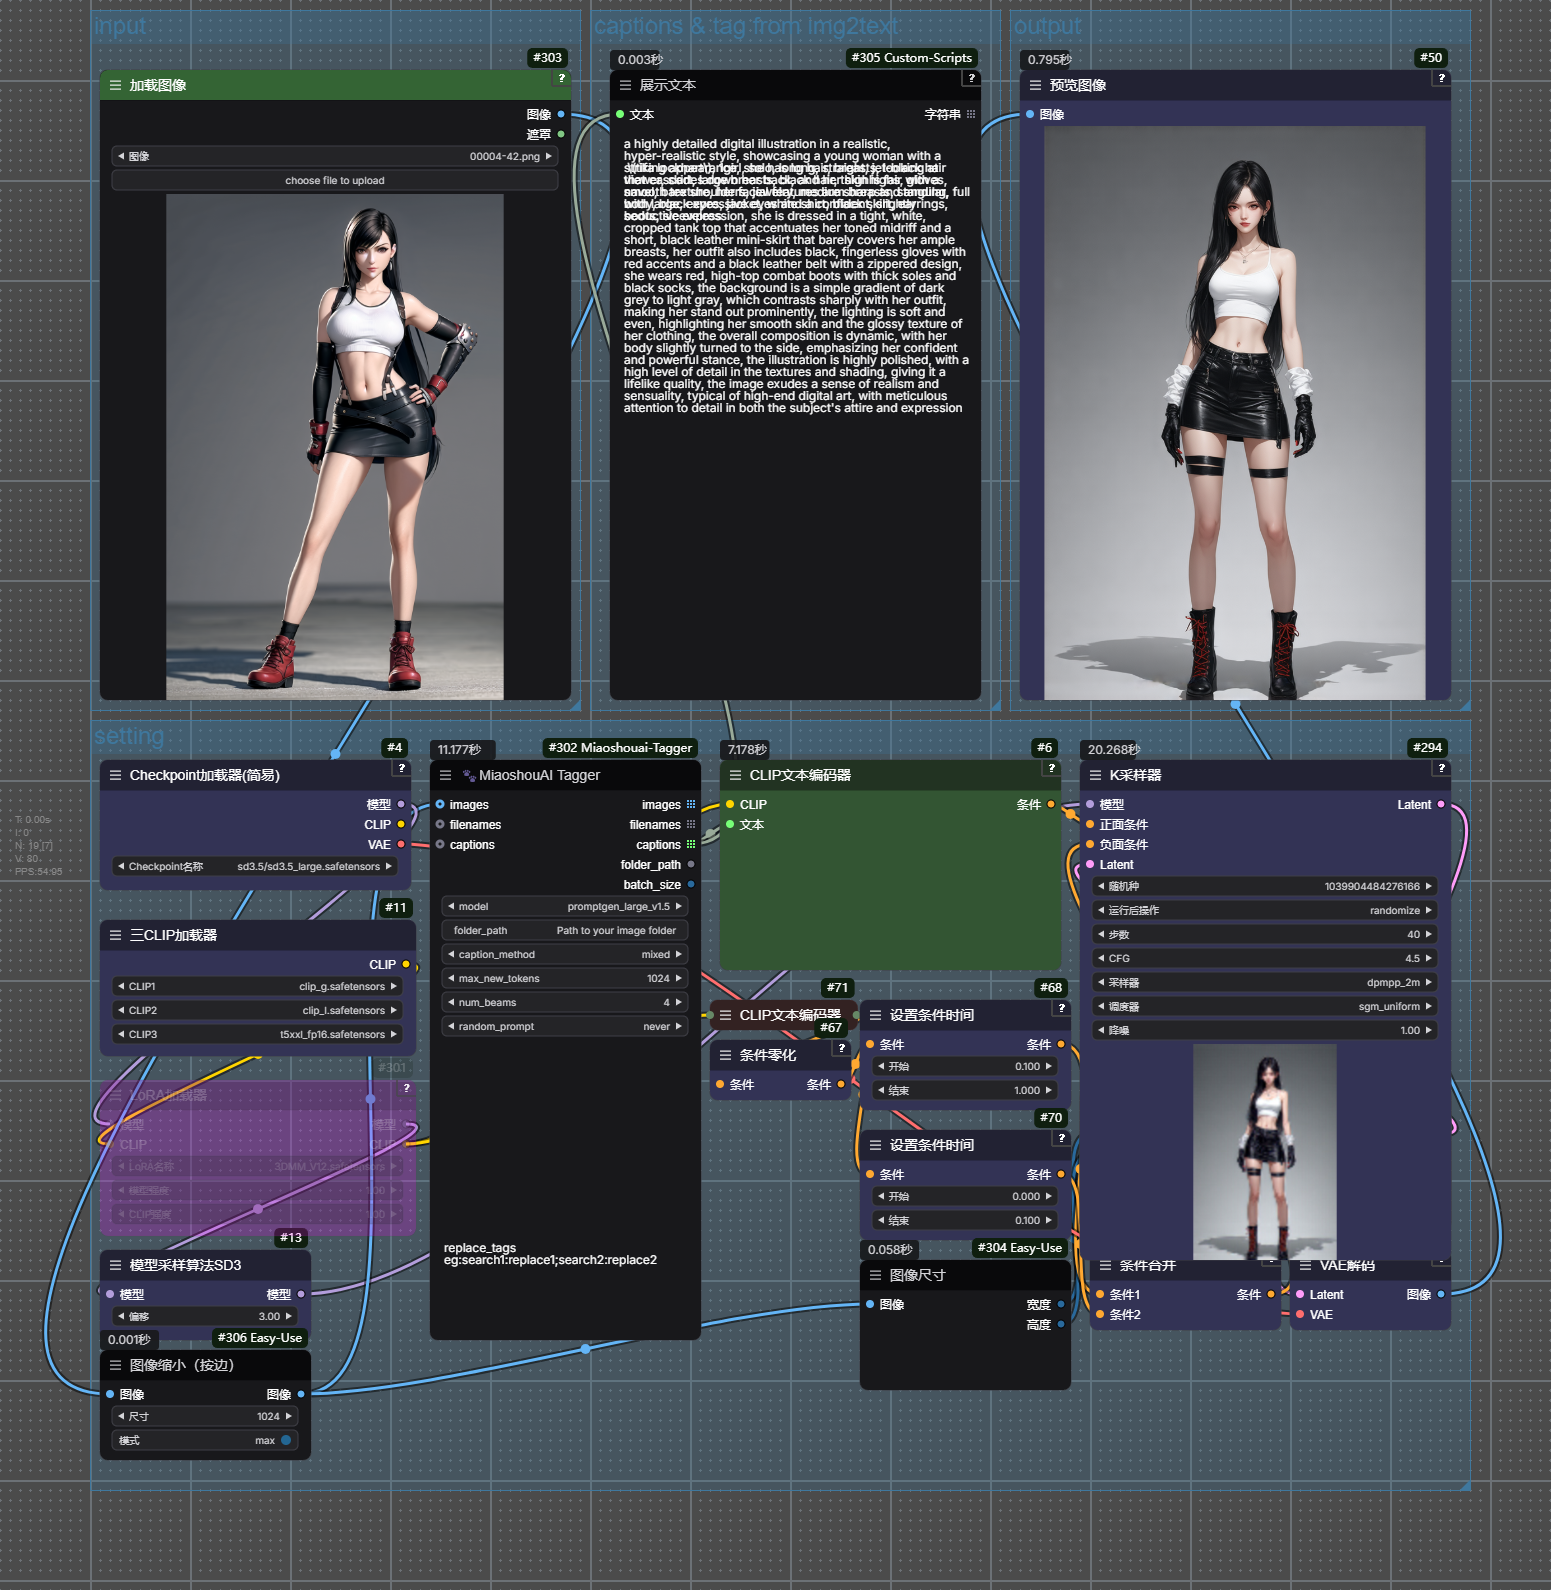Viewport: 1551px width, 1590px height.
Task: Increase 开始 0.100 with its right arrow
Action: (x=1049, y=1067)
